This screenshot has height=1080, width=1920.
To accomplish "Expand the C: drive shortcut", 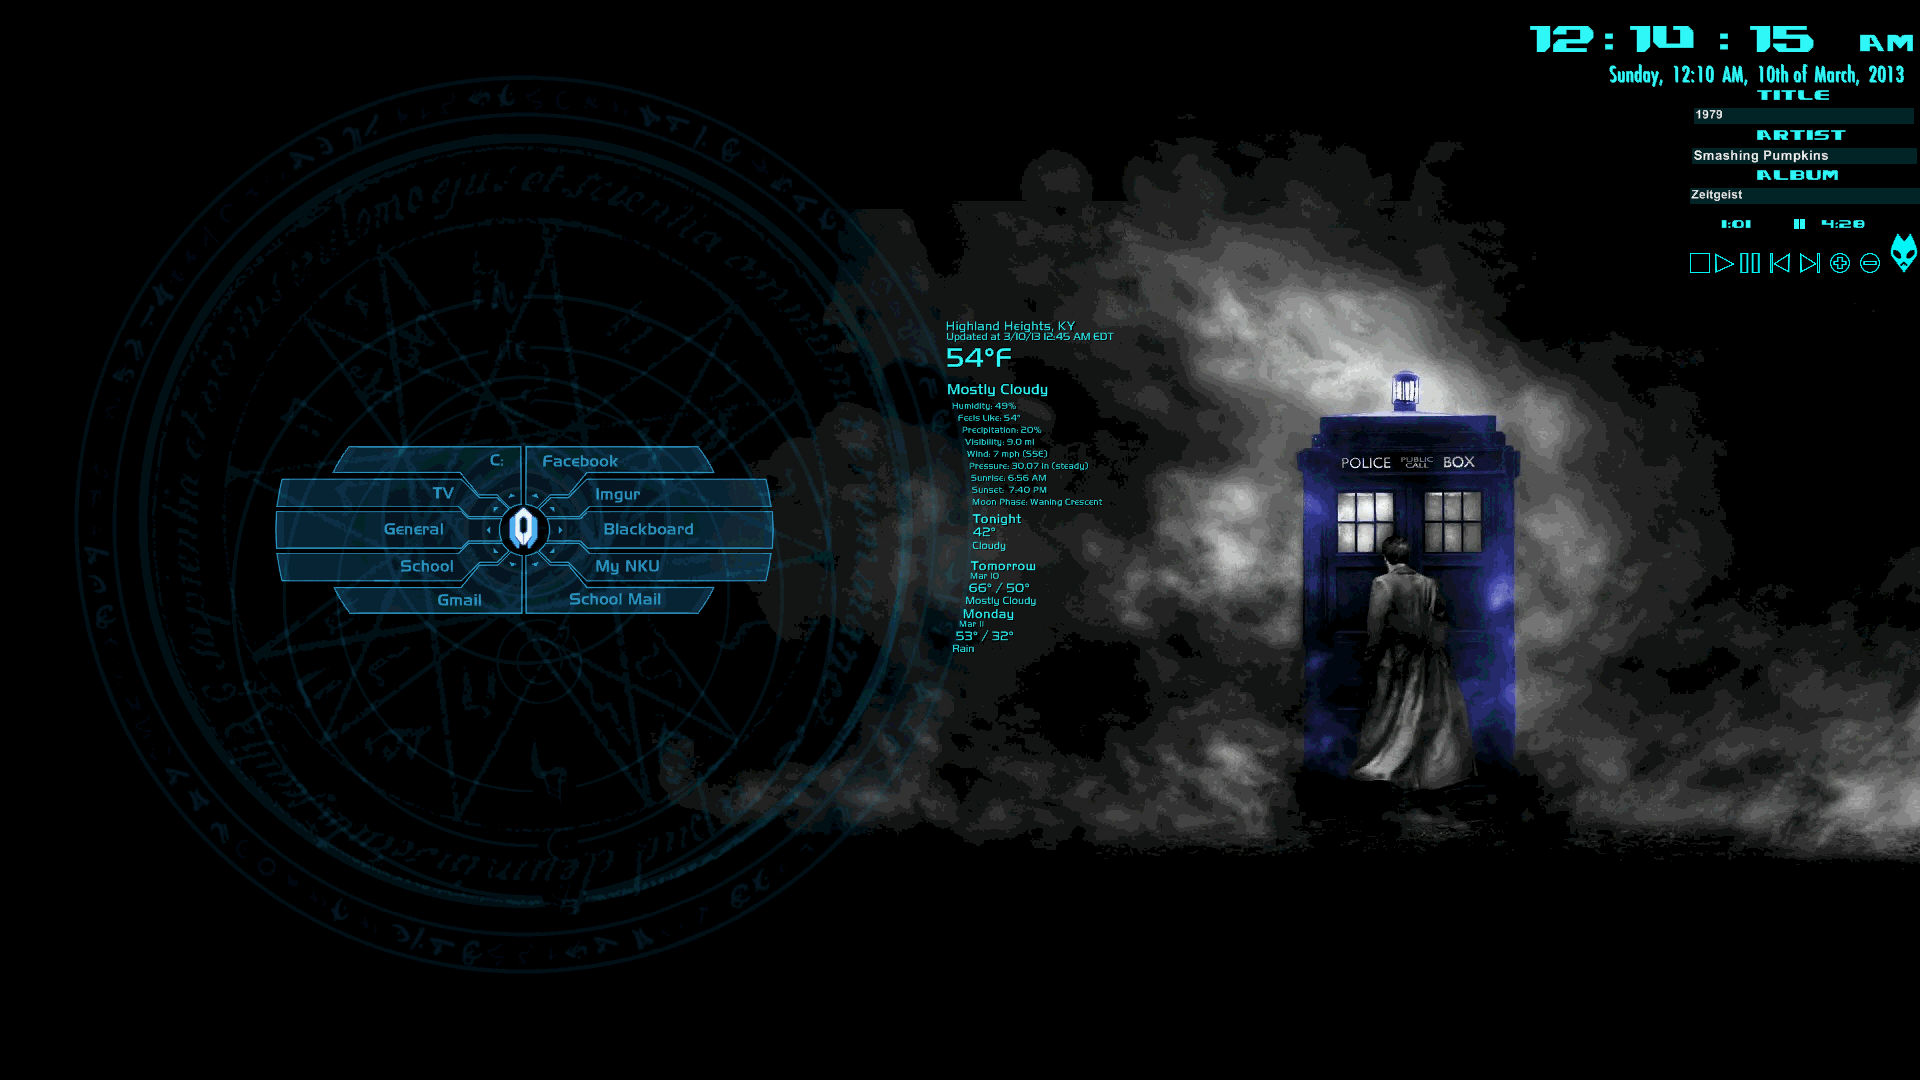I will [x=493, y=460].
